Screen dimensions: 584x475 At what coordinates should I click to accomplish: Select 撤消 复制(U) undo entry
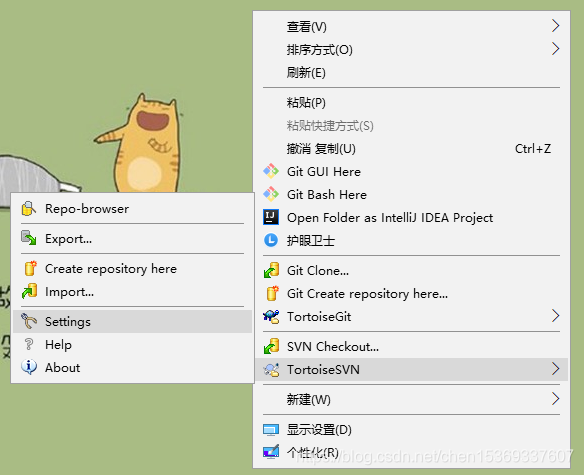[411, 149]
